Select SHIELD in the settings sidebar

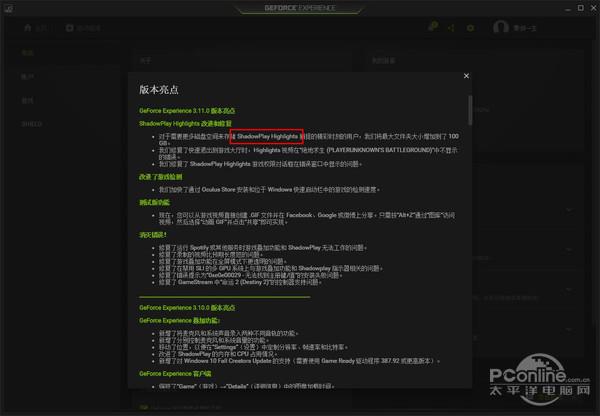[x=33, y=123]
